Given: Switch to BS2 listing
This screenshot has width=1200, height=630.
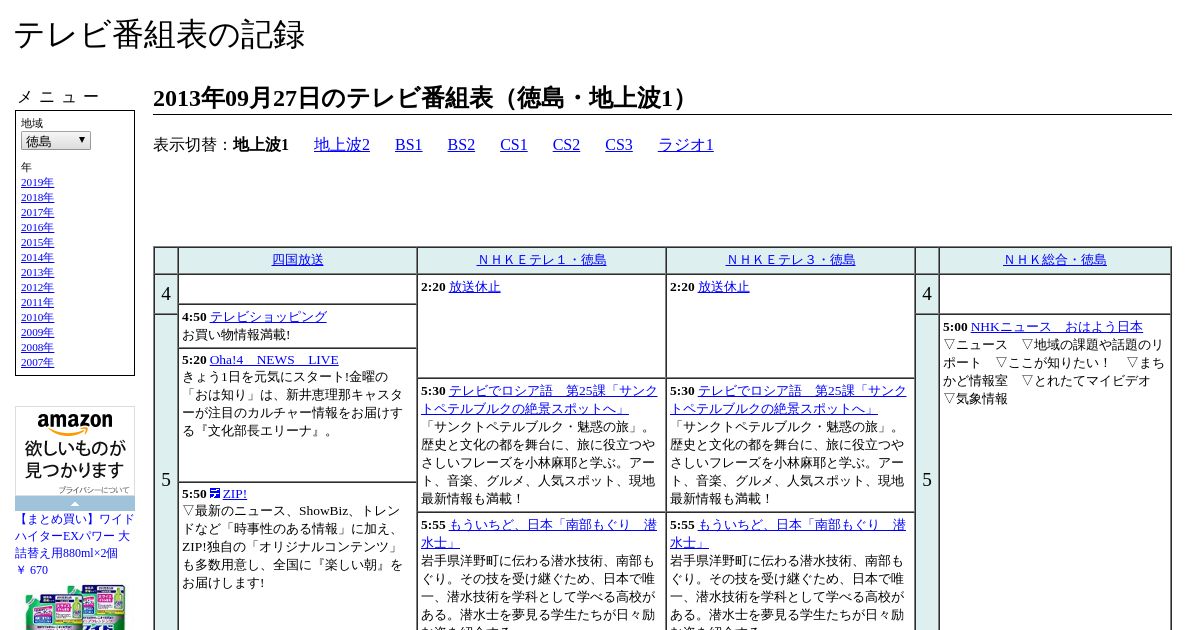Looking at the screenshot, I should click(x=461, y=145).
